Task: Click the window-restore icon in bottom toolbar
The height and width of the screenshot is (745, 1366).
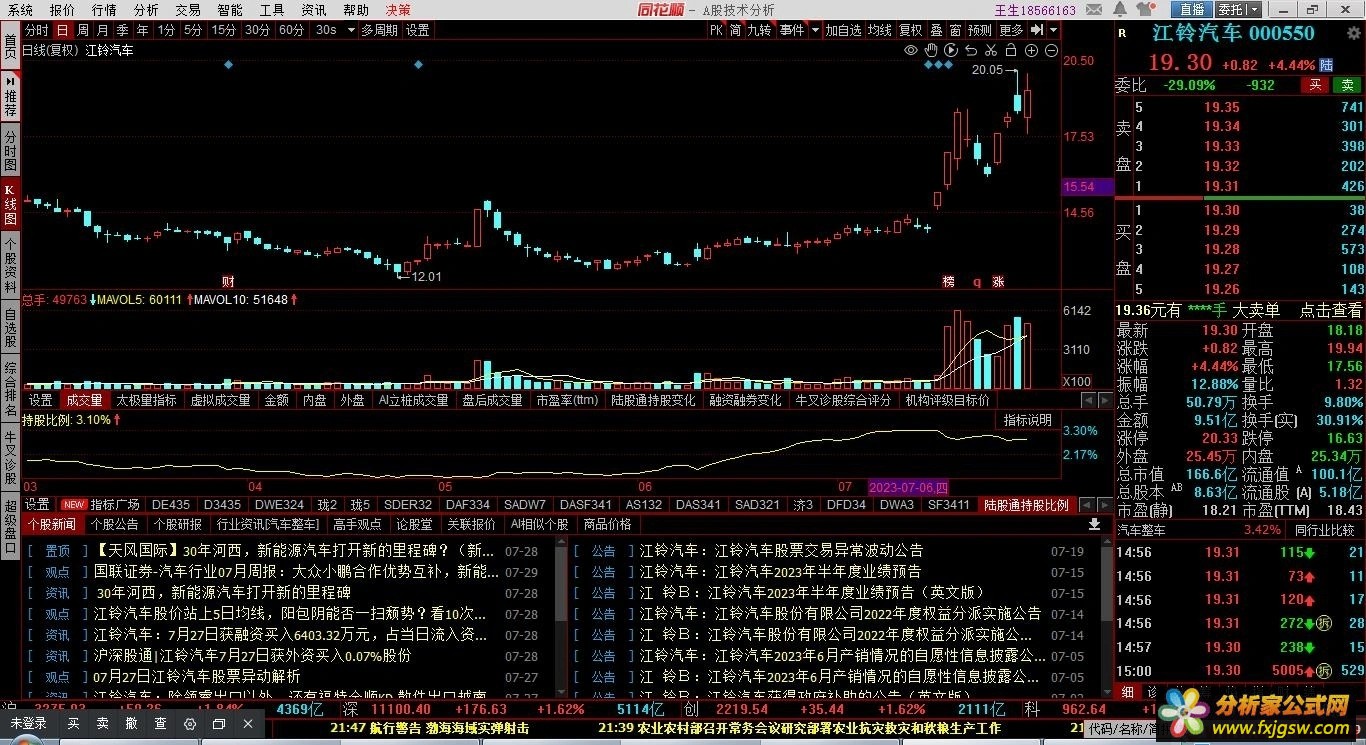Action: coord(219,724)
